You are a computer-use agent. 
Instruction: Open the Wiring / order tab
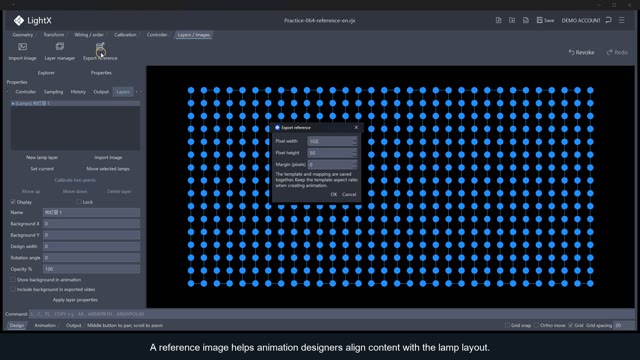[89, 35]
